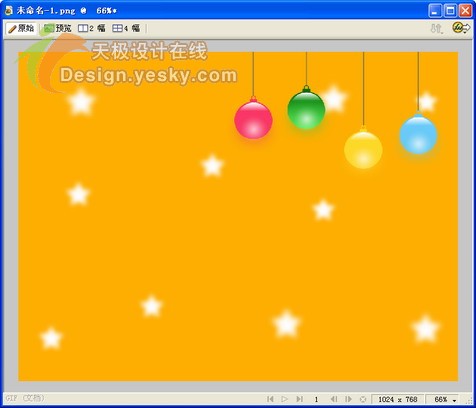Click the current frame number 1
Image resolution: width=476 pixels, height=408 pixels.
pyautogui.click(x=316, y=399)
